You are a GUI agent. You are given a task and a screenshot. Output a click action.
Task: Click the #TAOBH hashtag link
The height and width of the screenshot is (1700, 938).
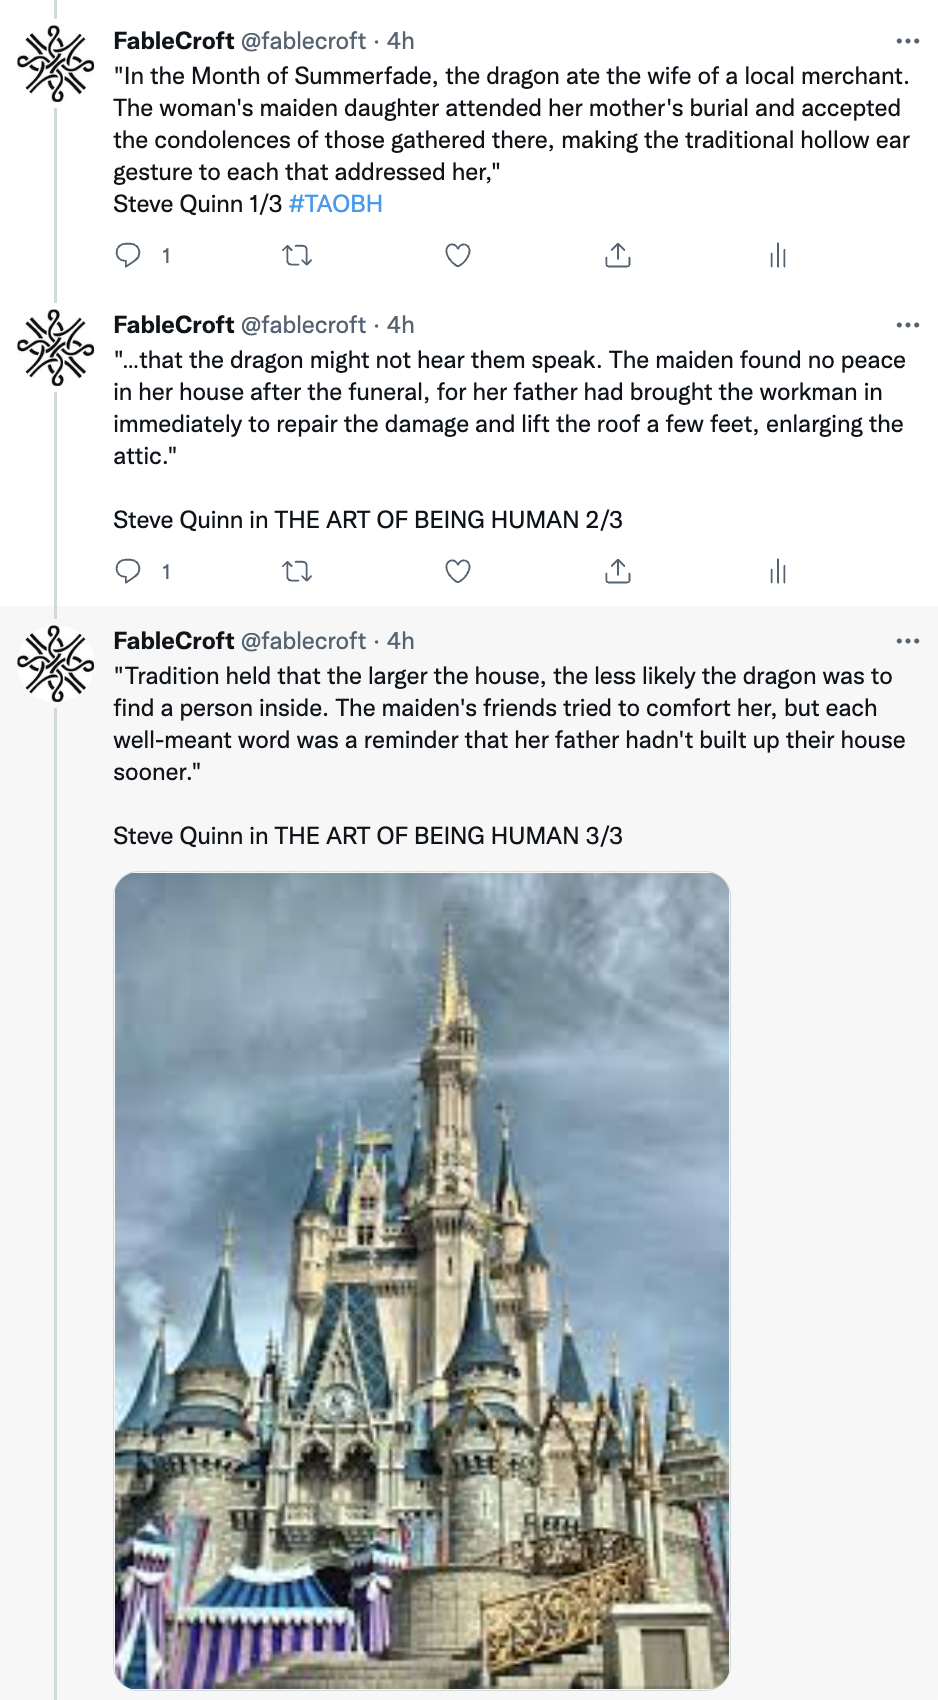point(335,204)
